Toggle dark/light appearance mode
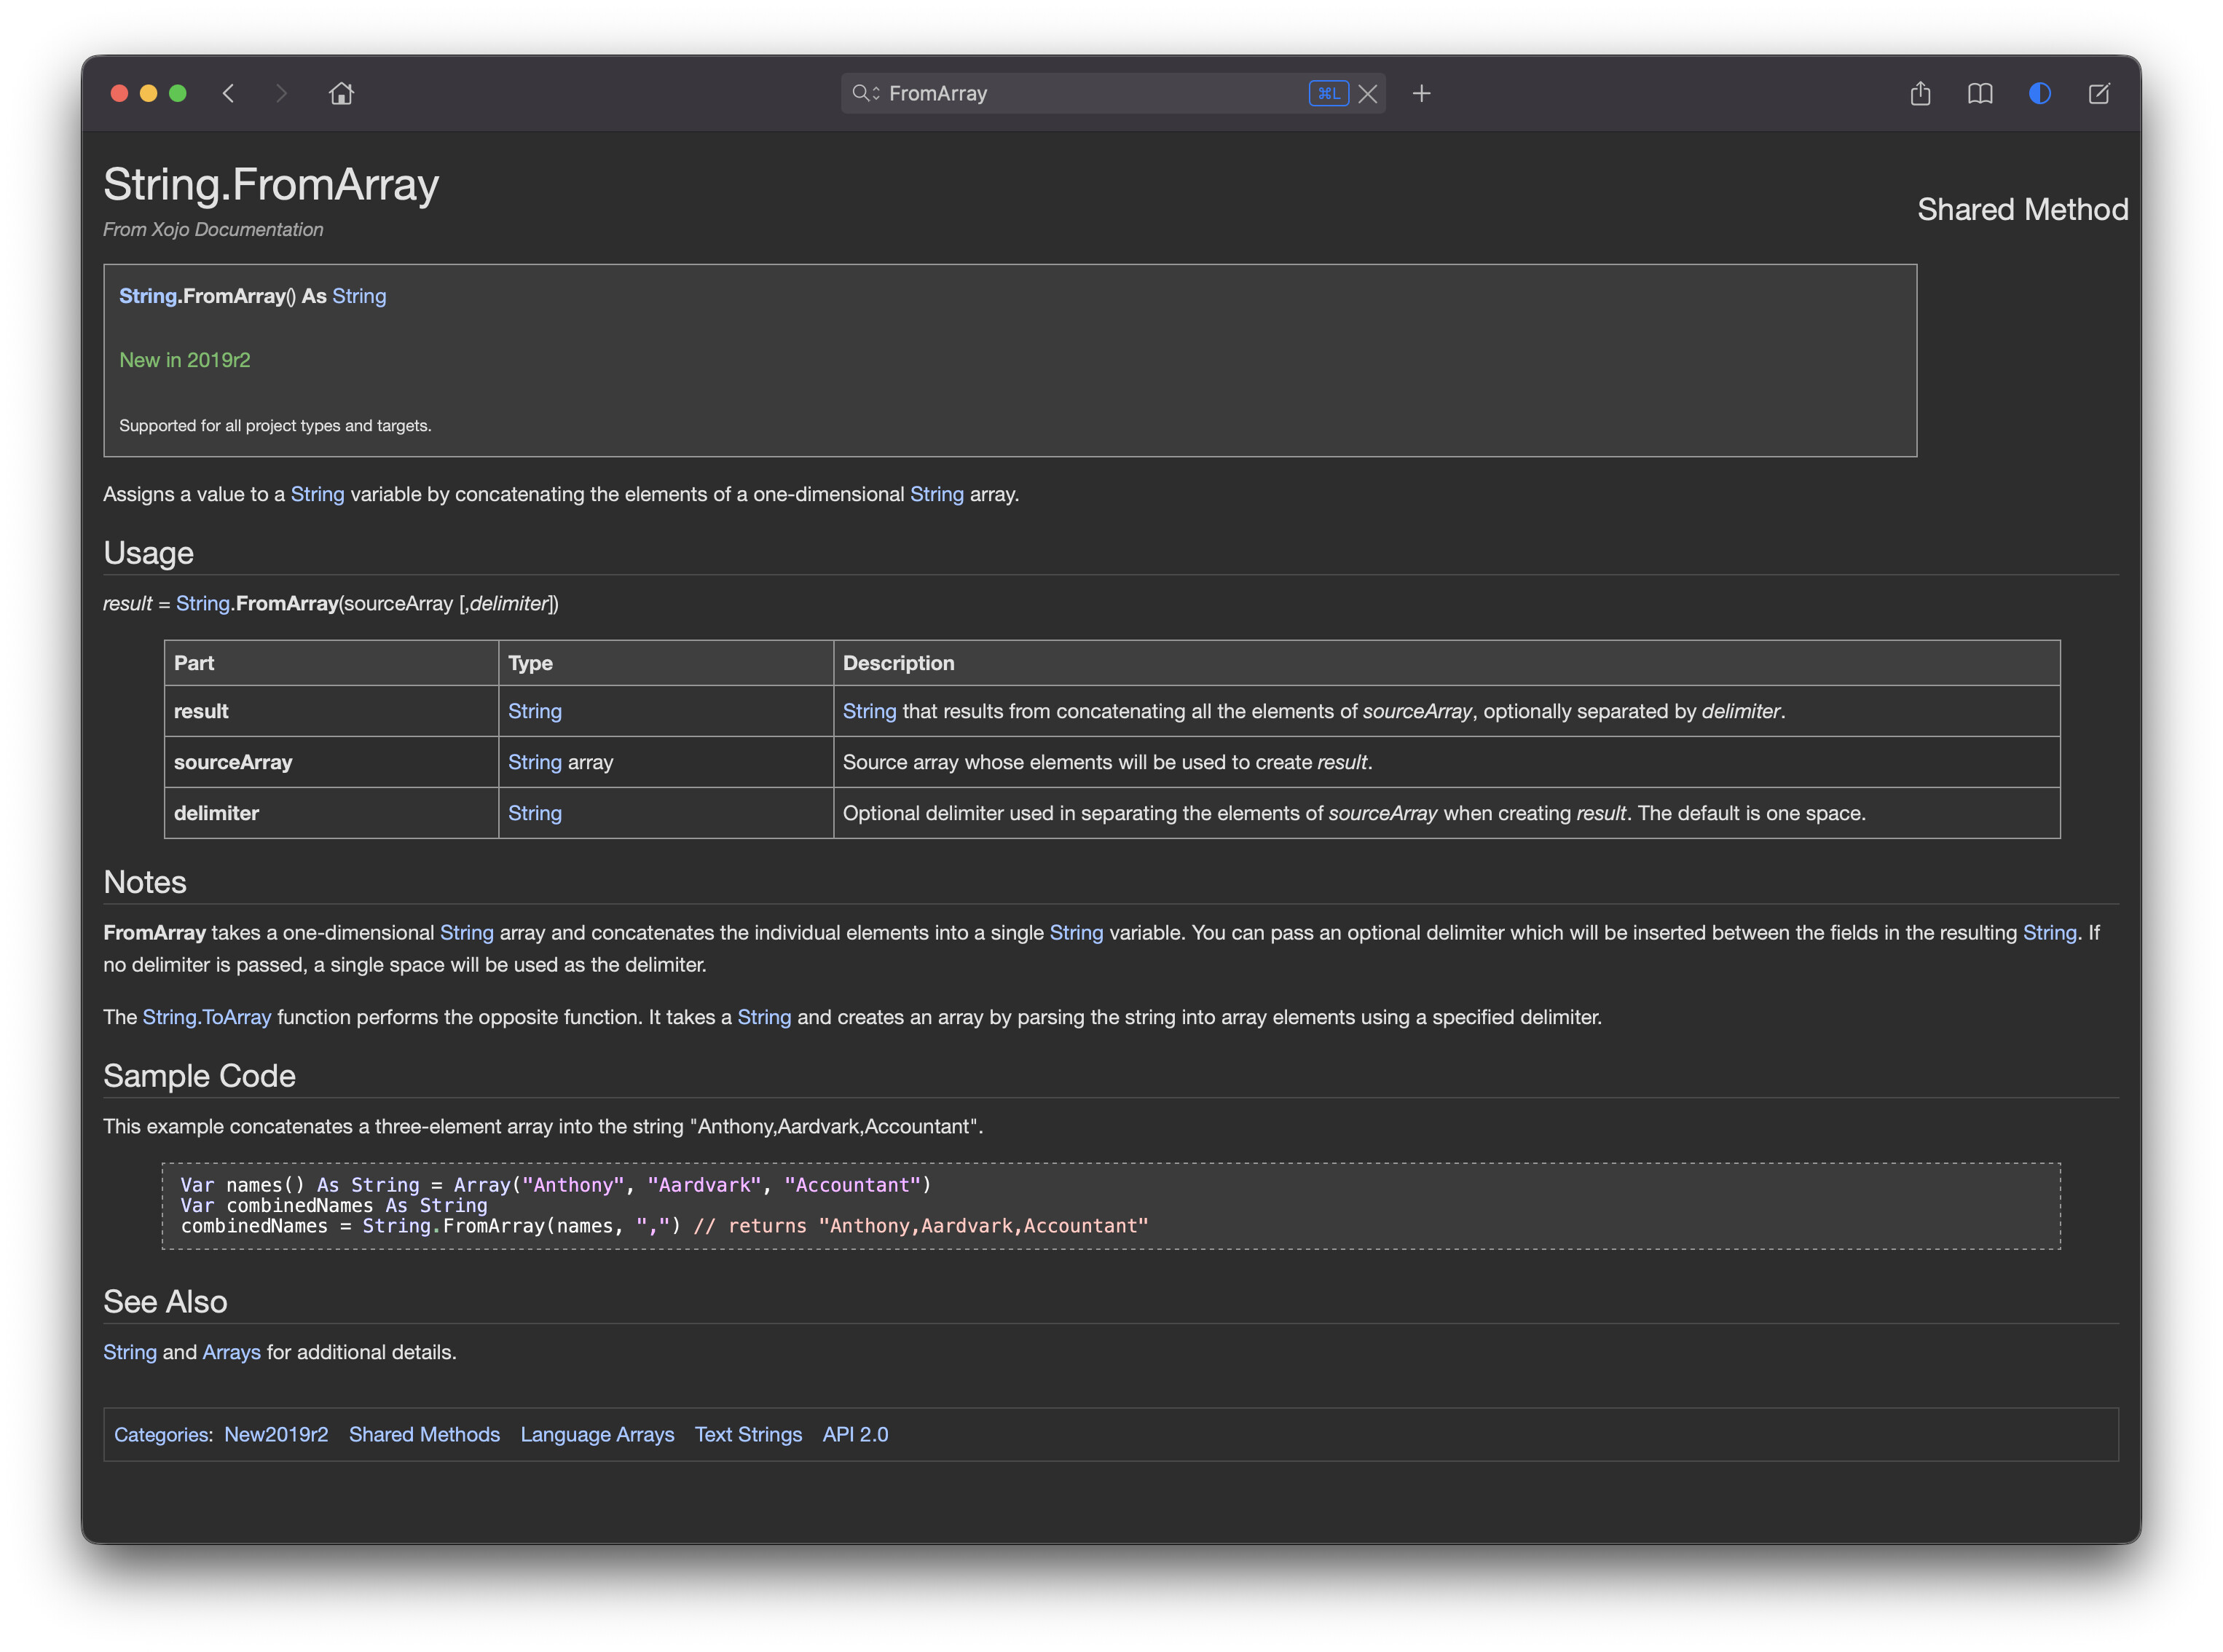2223x1652 pixels. [x=2040, y=93]
